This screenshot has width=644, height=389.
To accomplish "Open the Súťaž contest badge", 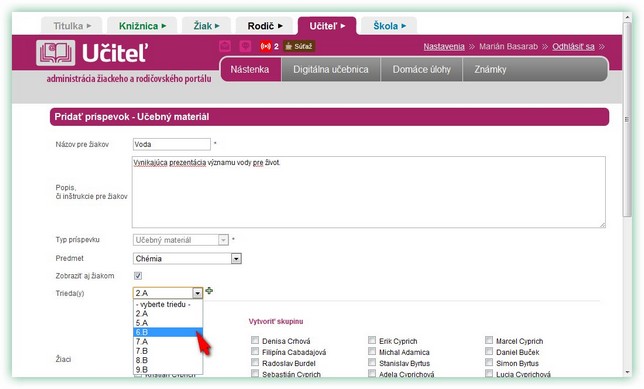I will tap(299, 46).
